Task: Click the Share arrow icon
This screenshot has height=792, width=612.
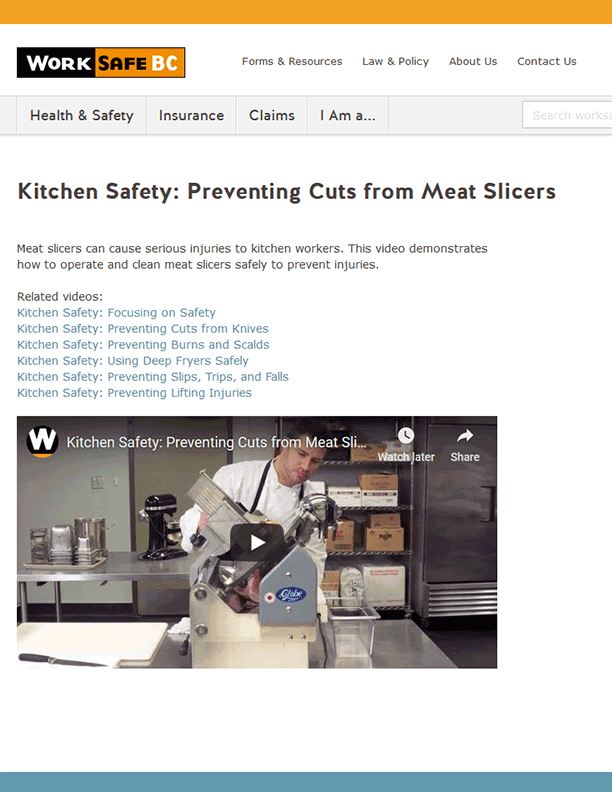Action: point(465,435)
